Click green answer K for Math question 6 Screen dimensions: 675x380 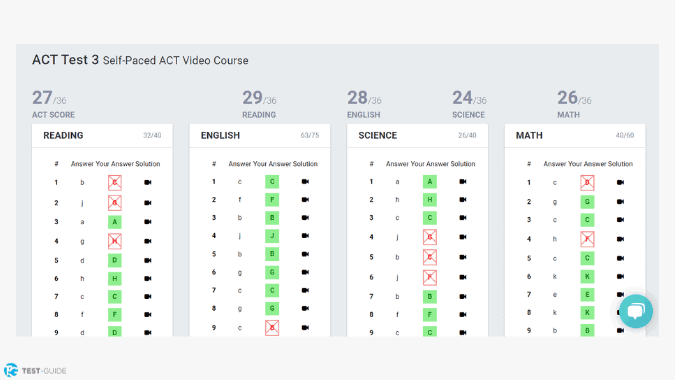(587, 277)
